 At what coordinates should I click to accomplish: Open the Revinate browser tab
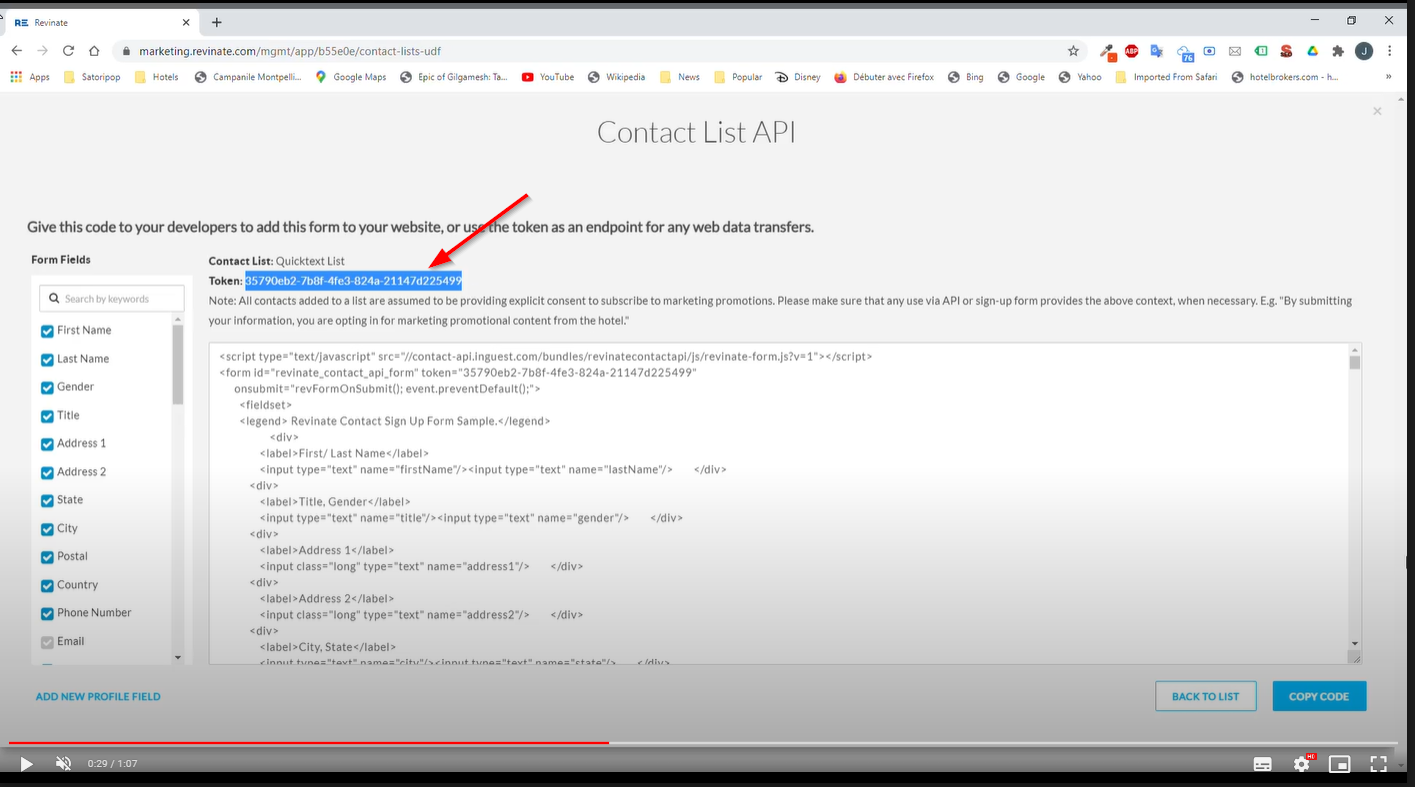95,22
